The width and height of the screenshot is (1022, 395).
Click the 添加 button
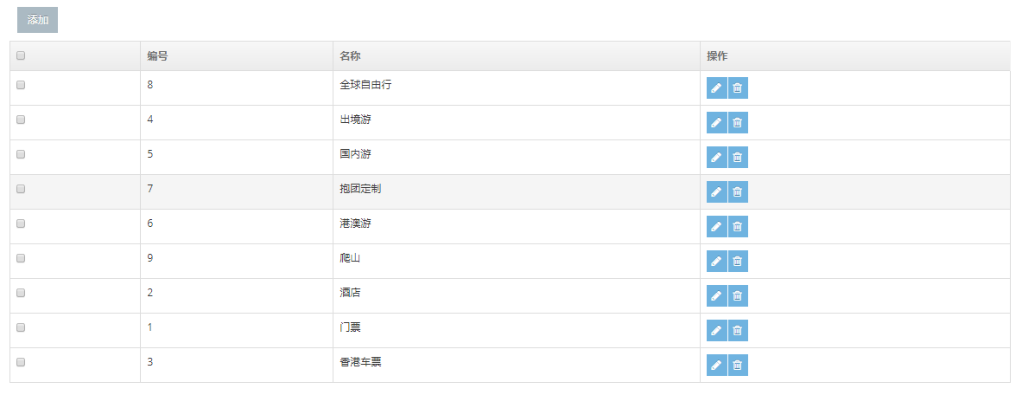coord(38,20)
